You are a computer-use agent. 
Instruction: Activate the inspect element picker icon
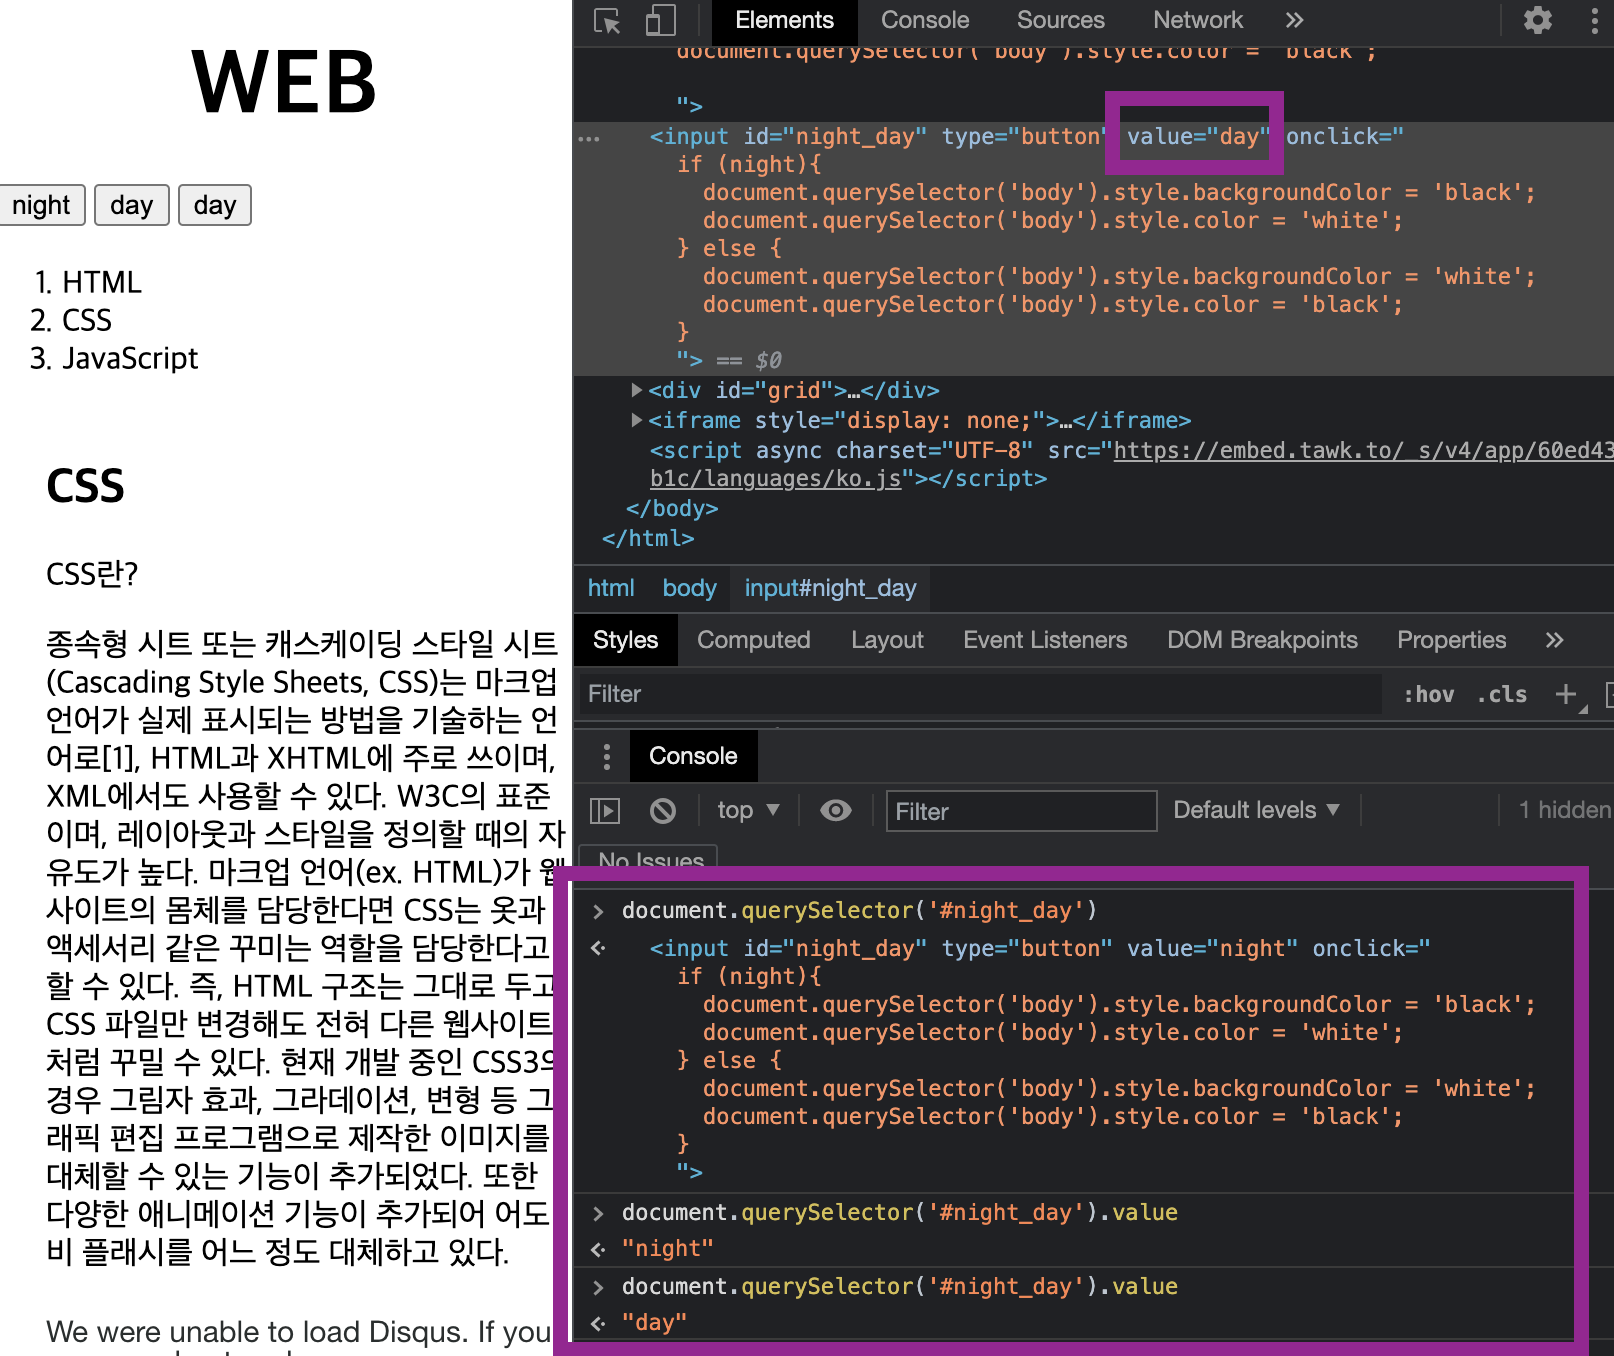(607, 21)
